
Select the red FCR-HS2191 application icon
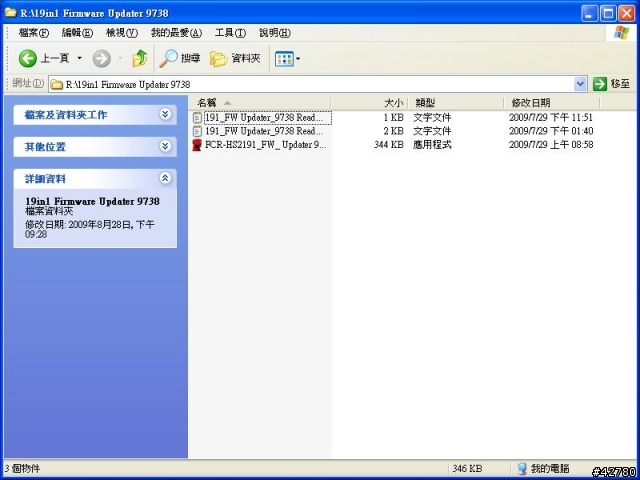click(198, 145)
